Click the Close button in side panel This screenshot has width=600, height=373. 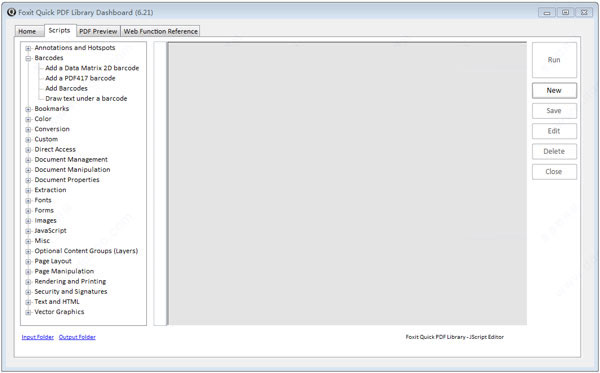(554, 172)
